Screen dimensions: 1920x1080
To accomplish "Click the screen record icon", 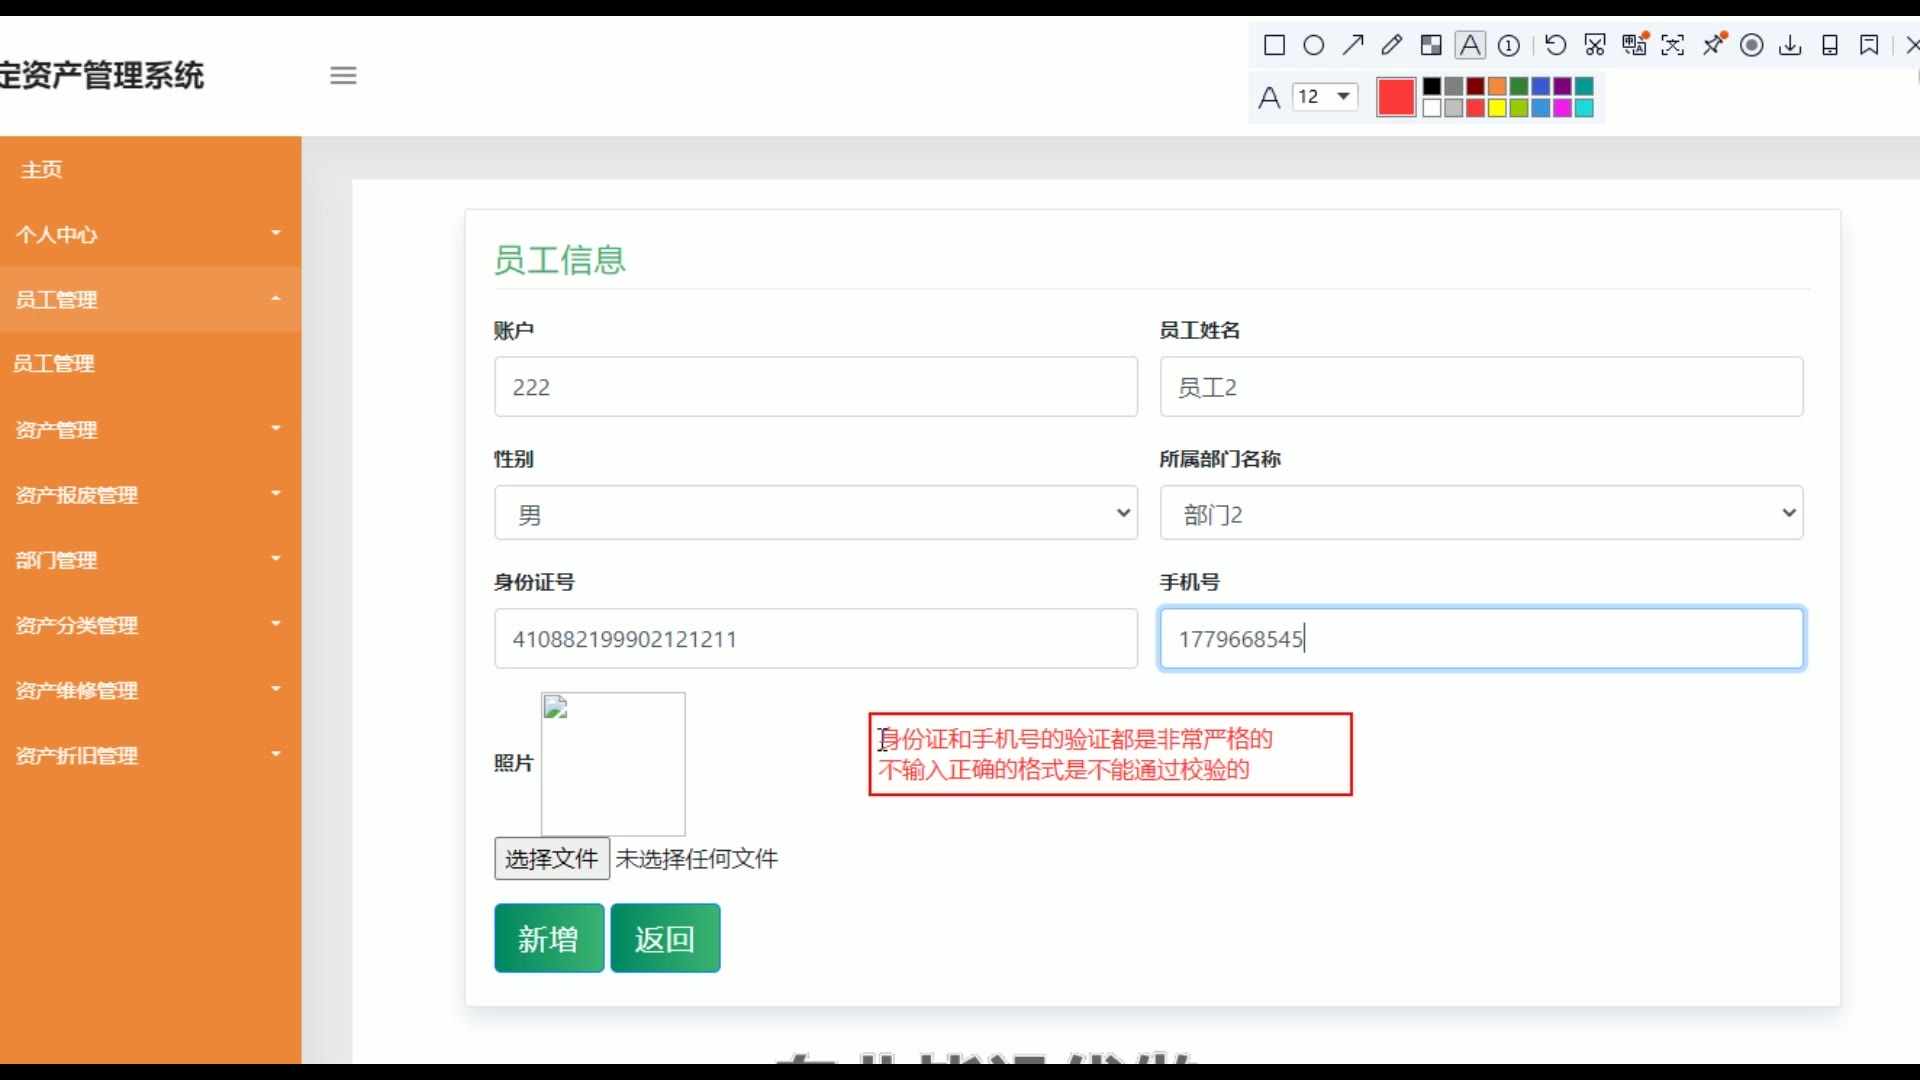I will 1752,45.
